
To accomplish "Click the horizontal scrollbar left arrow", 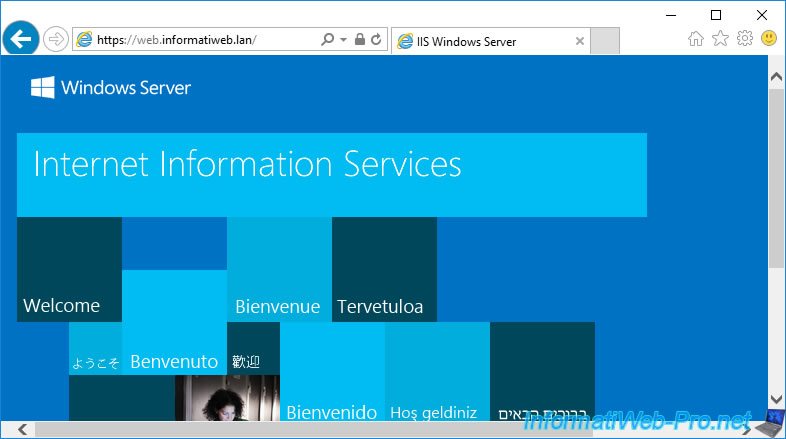I will (23, 429).
